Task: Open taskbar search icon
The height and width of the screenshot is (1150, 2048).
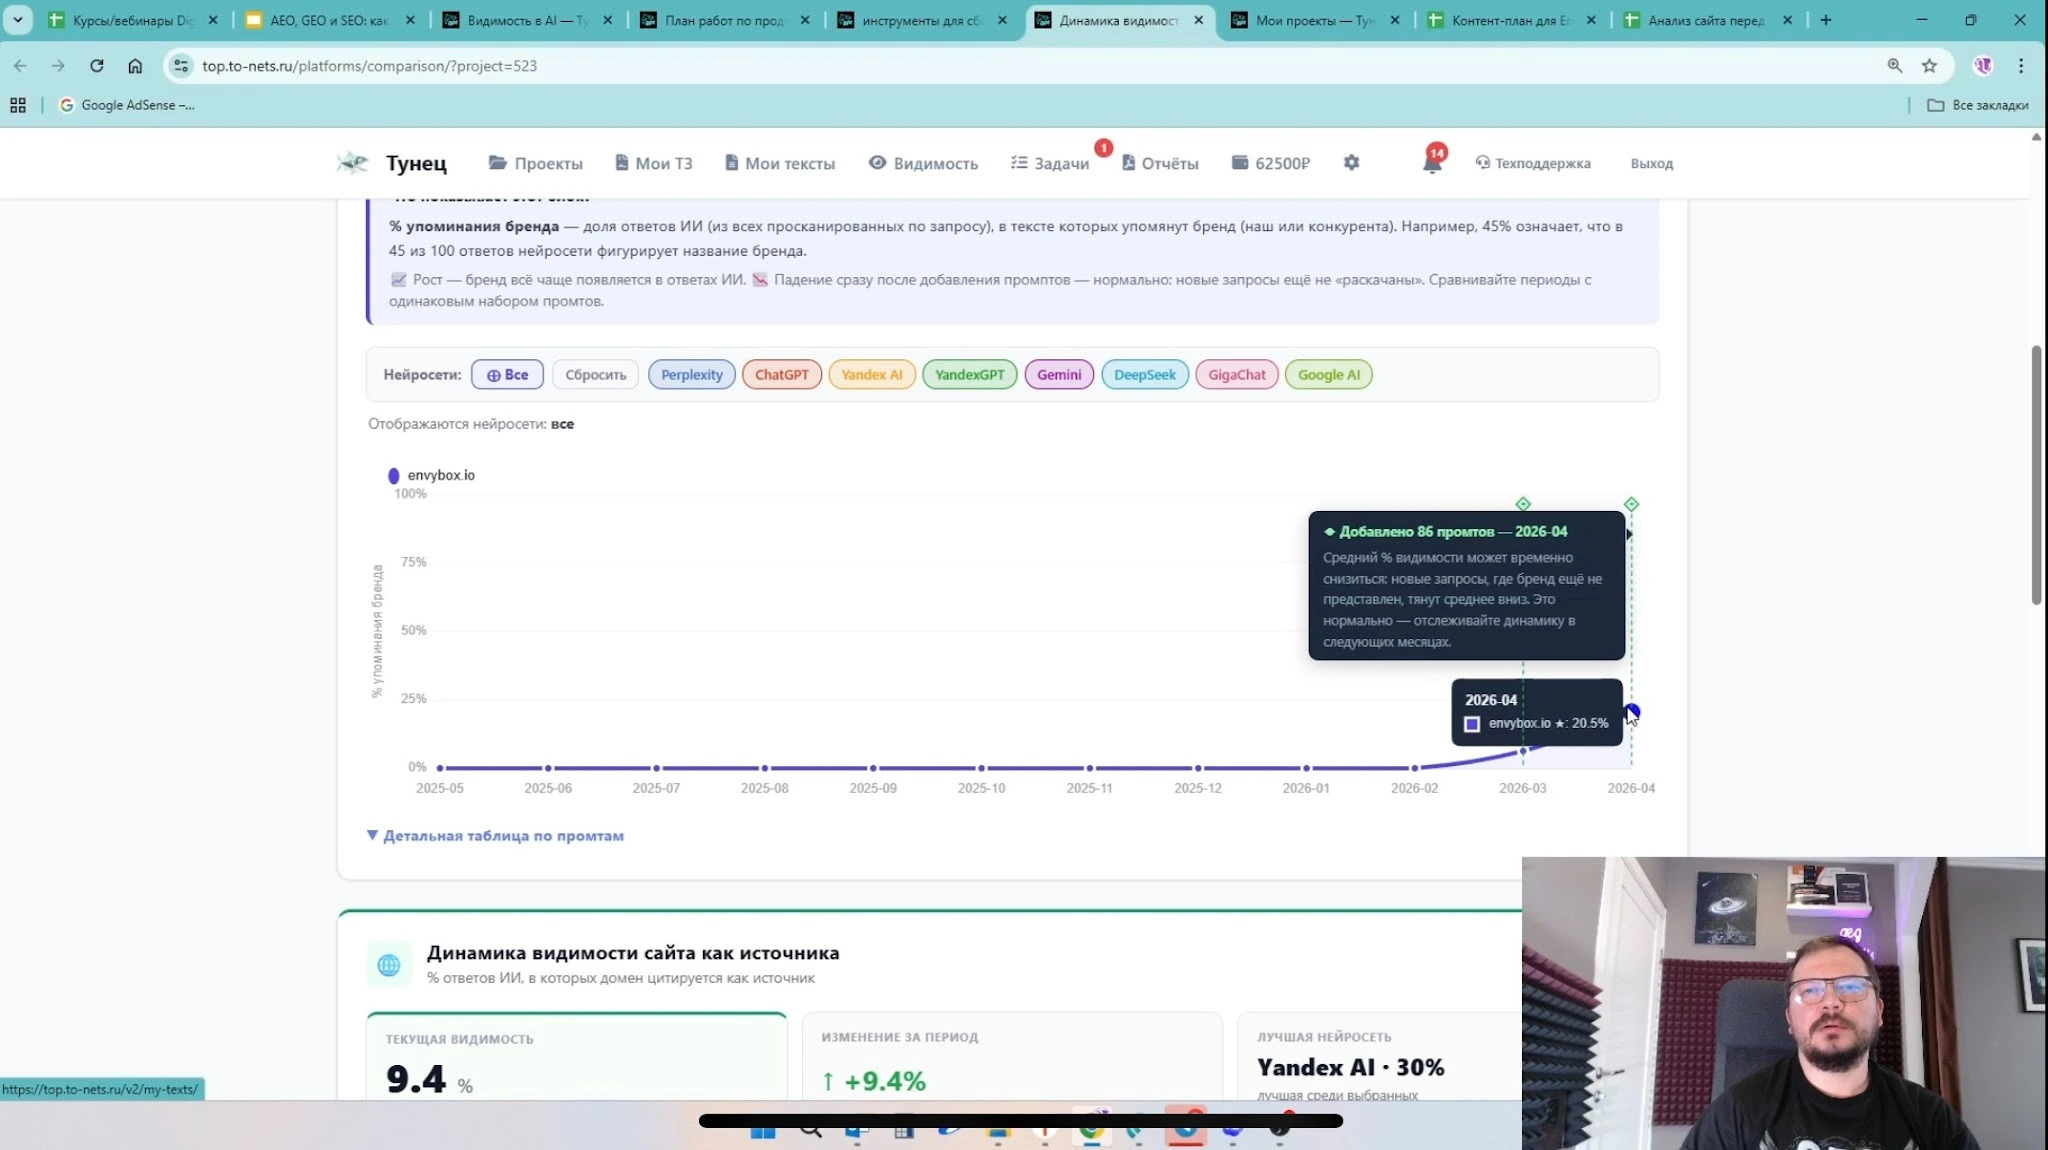Action: (x=811, y=1131)
